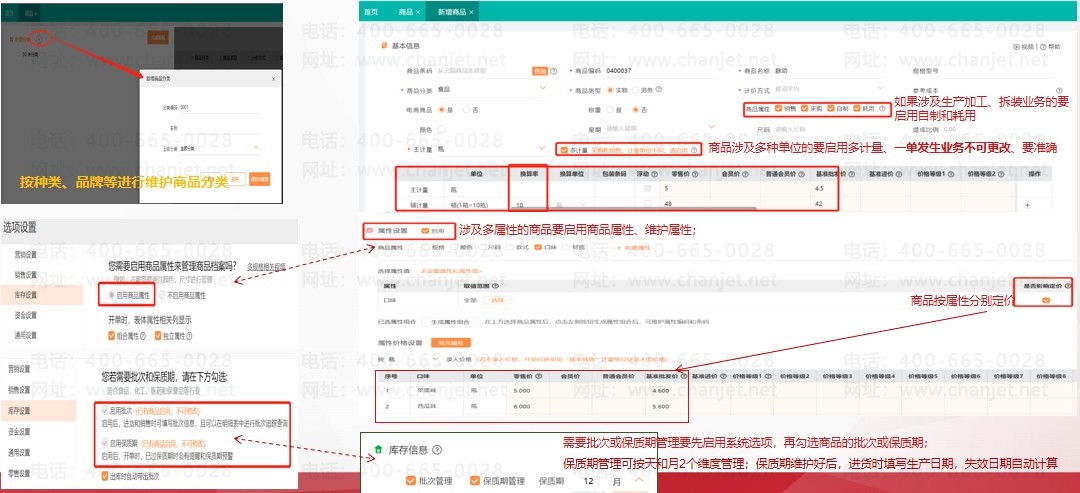The height and width of the screenshot is (493, 1080).
Task: Click the 查询 button beside 商品条码
Action: click(539, 71)
